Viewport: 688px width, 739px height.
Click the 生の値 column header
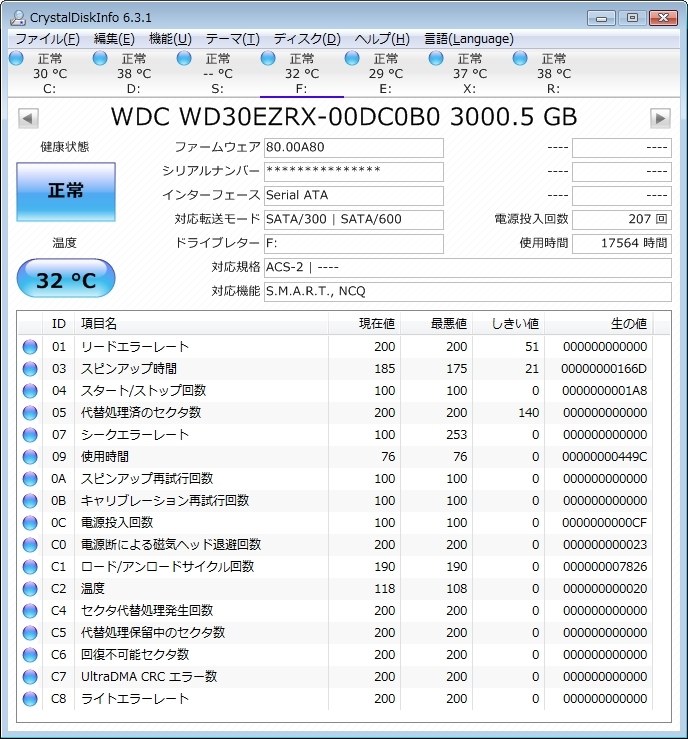[x=598, y=324]
